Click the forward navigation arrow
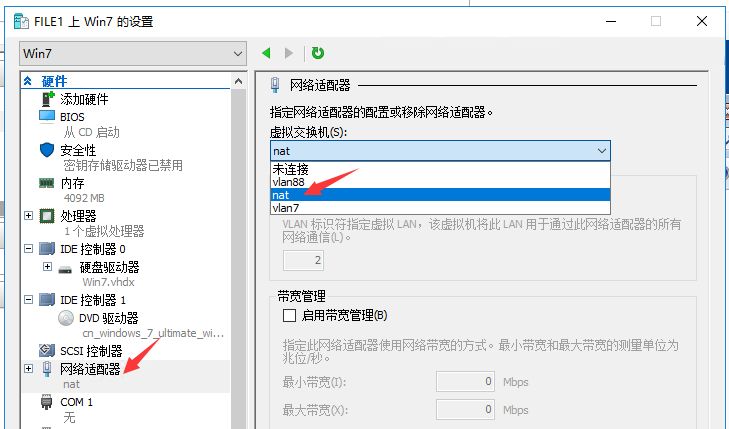 coord(289,53)
